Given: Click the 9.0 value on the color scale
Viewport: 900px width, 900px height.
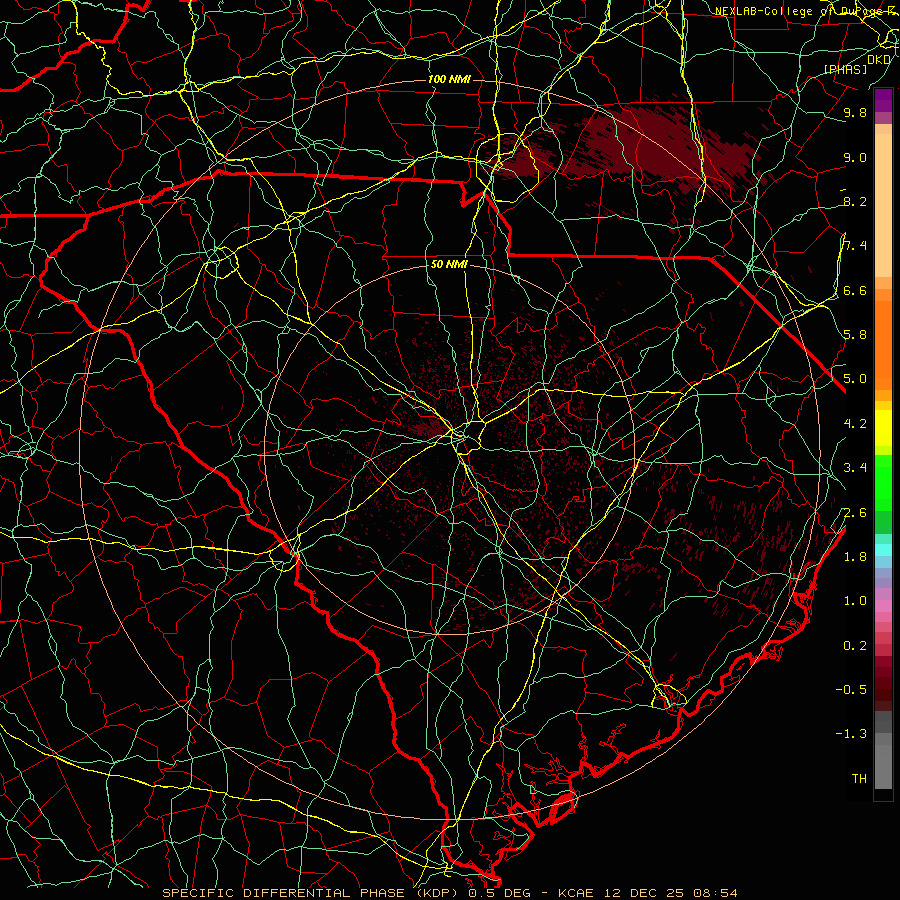Looking at the screenshot, I should [855, 157].
